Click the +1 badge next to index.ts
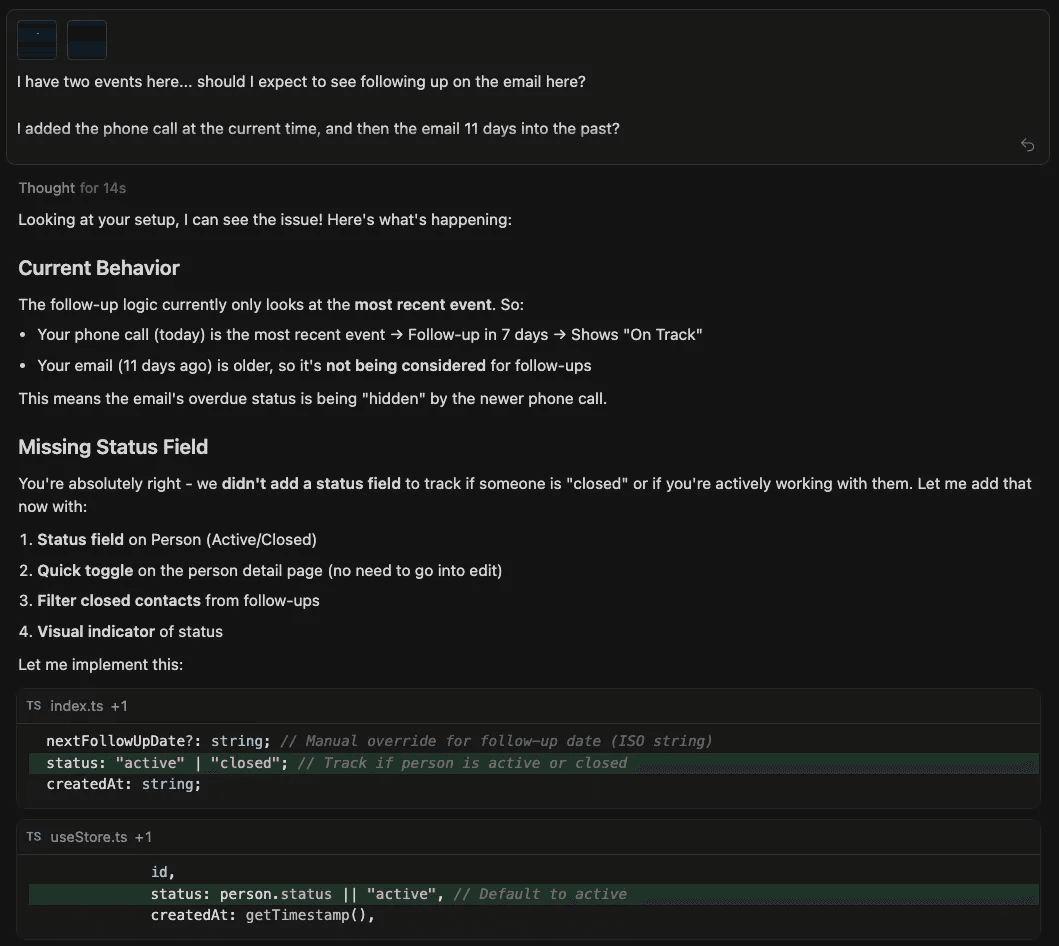Screen dimensions: 1059x946 pos(119,706)
